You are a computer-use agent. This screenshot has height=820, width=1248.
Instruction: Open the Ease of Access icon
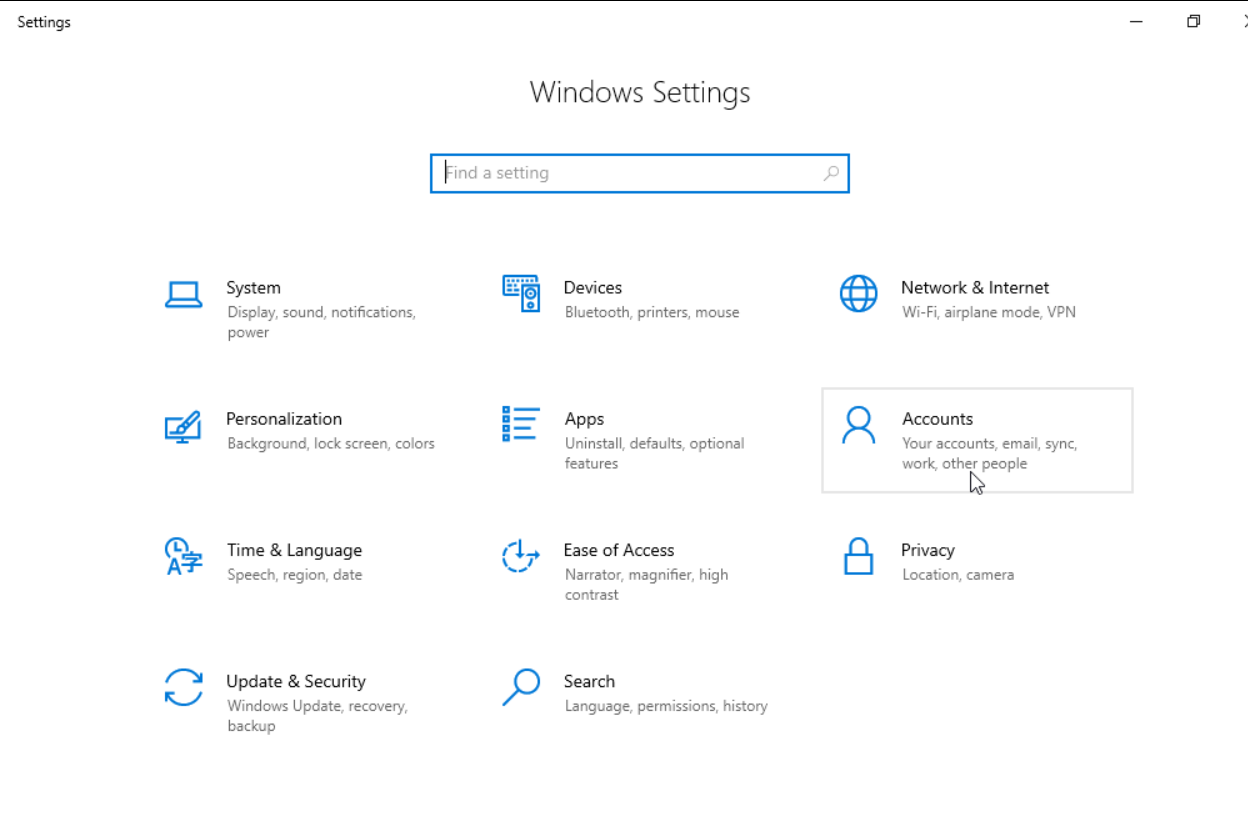[x=521, y=556]
